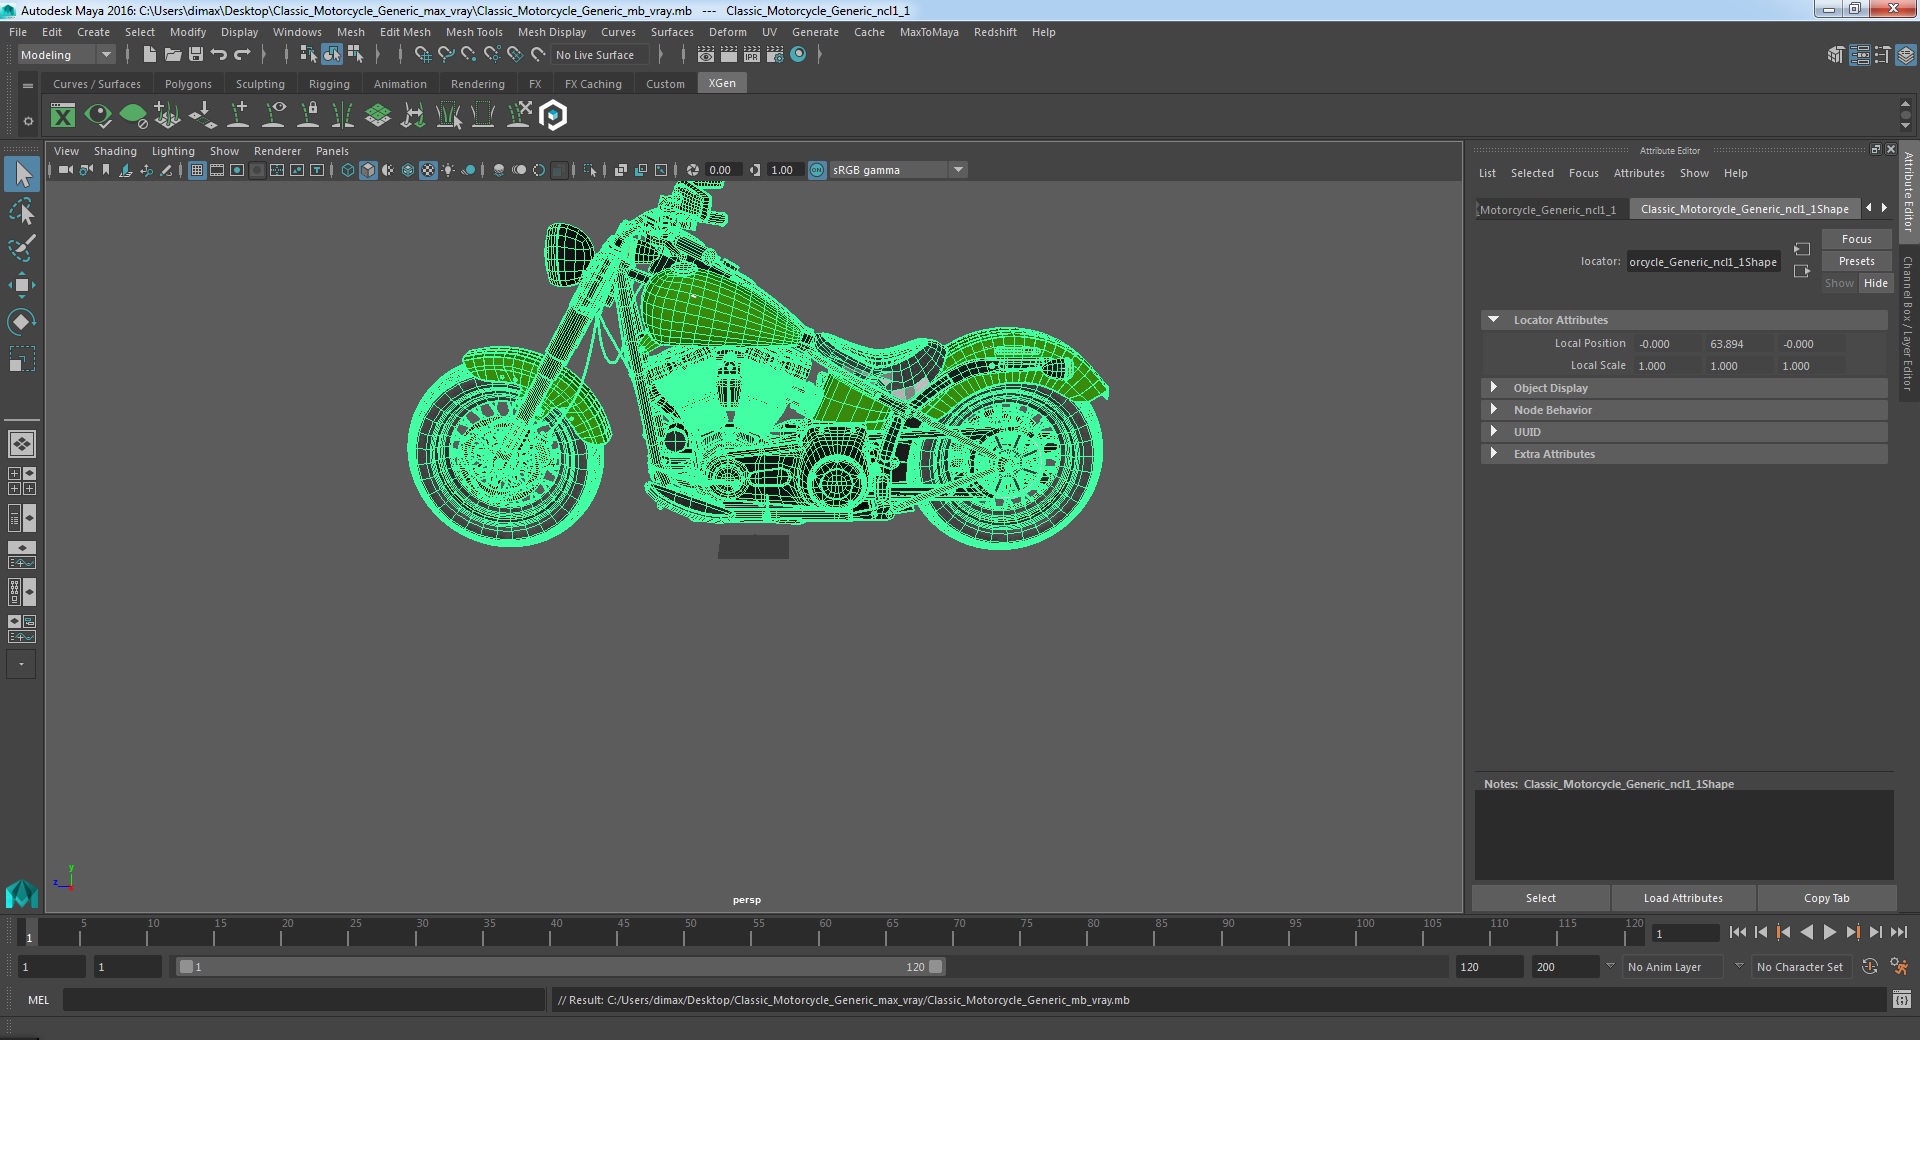Screen dimensions: 1920x1158
Task: Click the Local Position Y value field
Action: (x=1738, y=344)
